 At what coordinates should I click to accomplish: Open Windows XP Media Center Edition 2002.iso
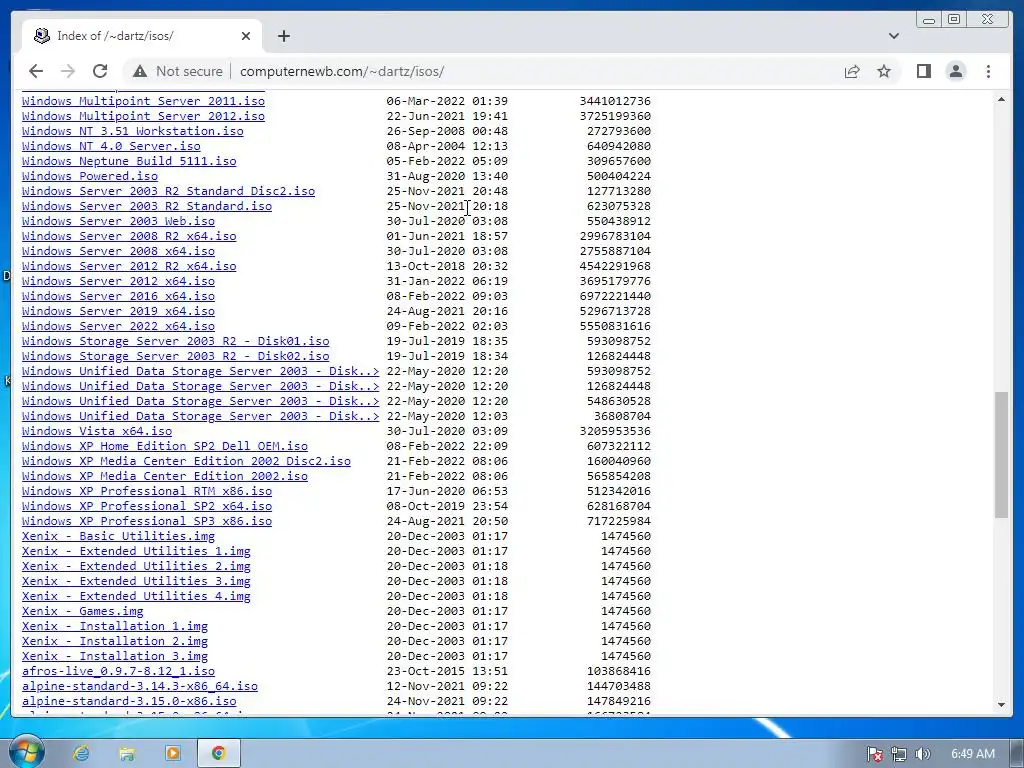(165, 476)
